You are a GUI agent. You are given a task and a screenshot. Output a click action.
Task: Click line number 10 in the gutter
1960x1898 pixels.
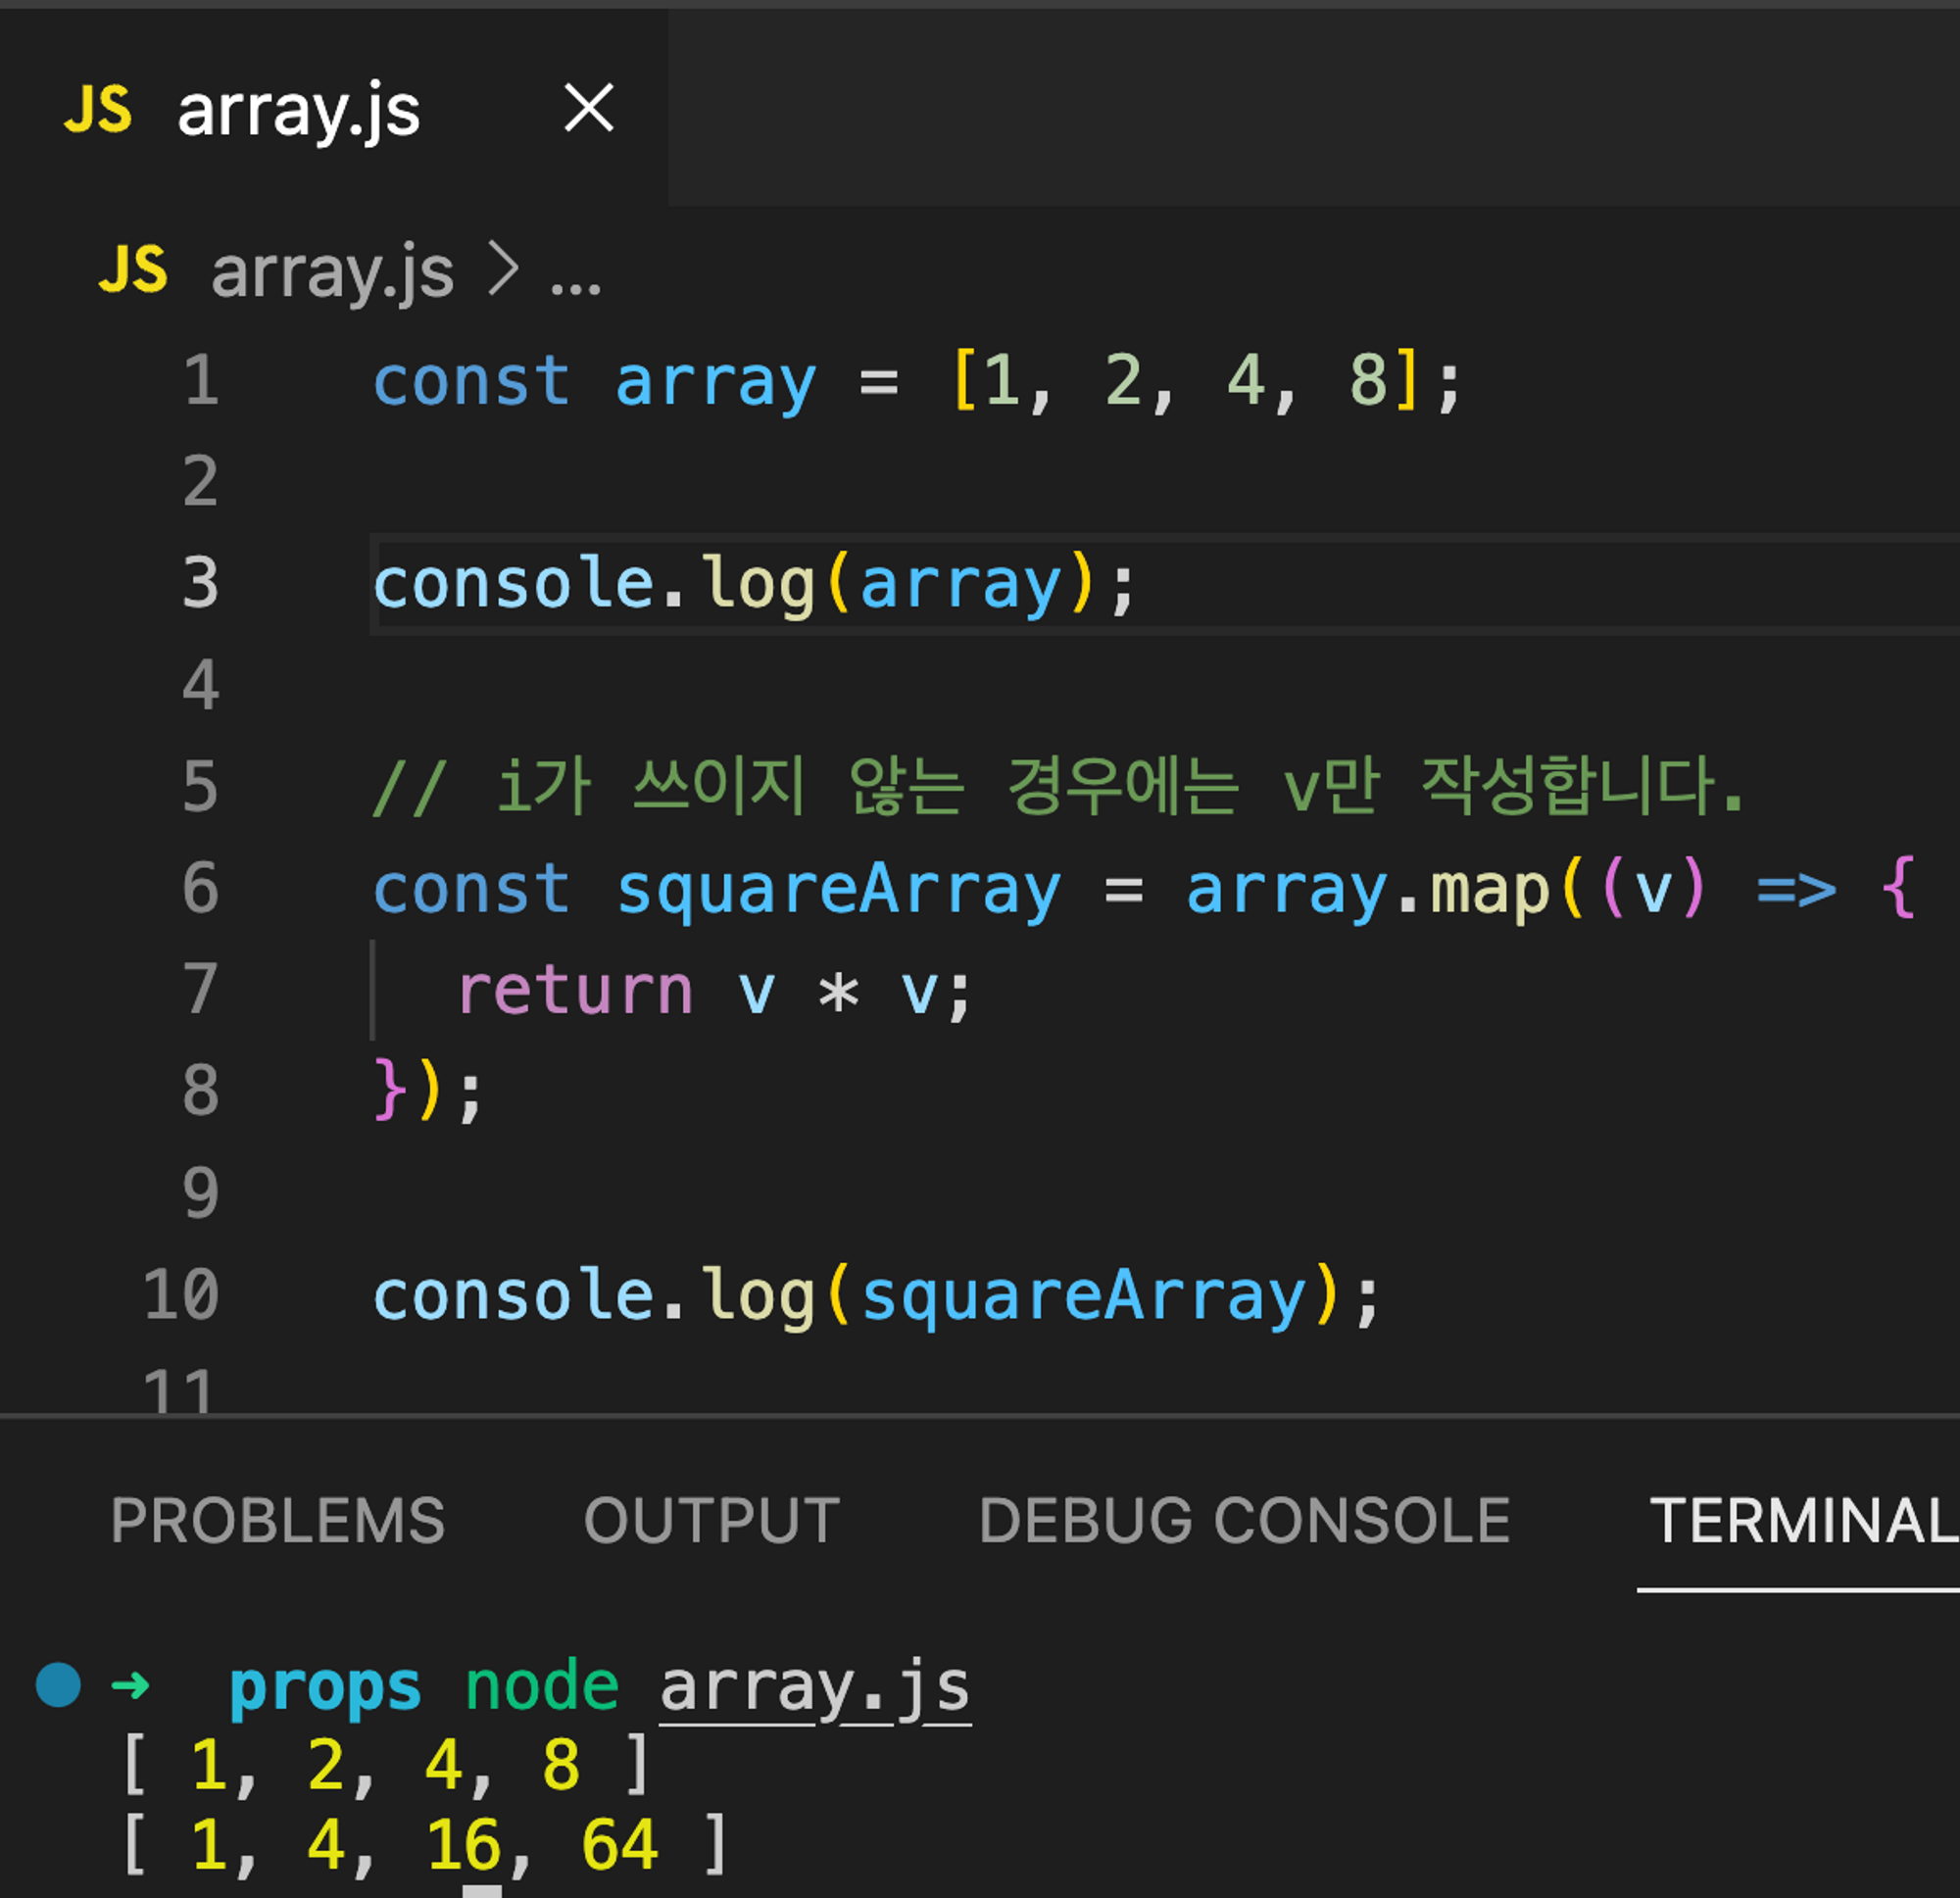click(181, 1295)
